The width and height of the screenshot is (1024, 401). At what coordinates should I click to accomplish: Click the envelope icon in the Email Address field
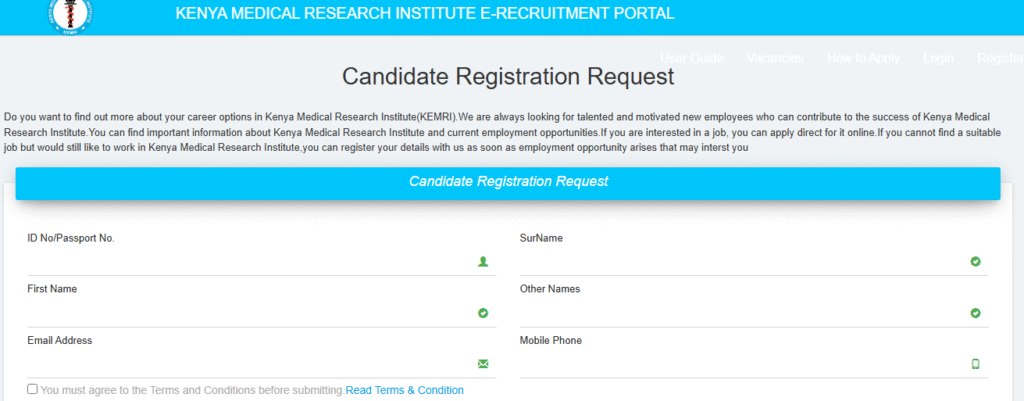(483, 364)
